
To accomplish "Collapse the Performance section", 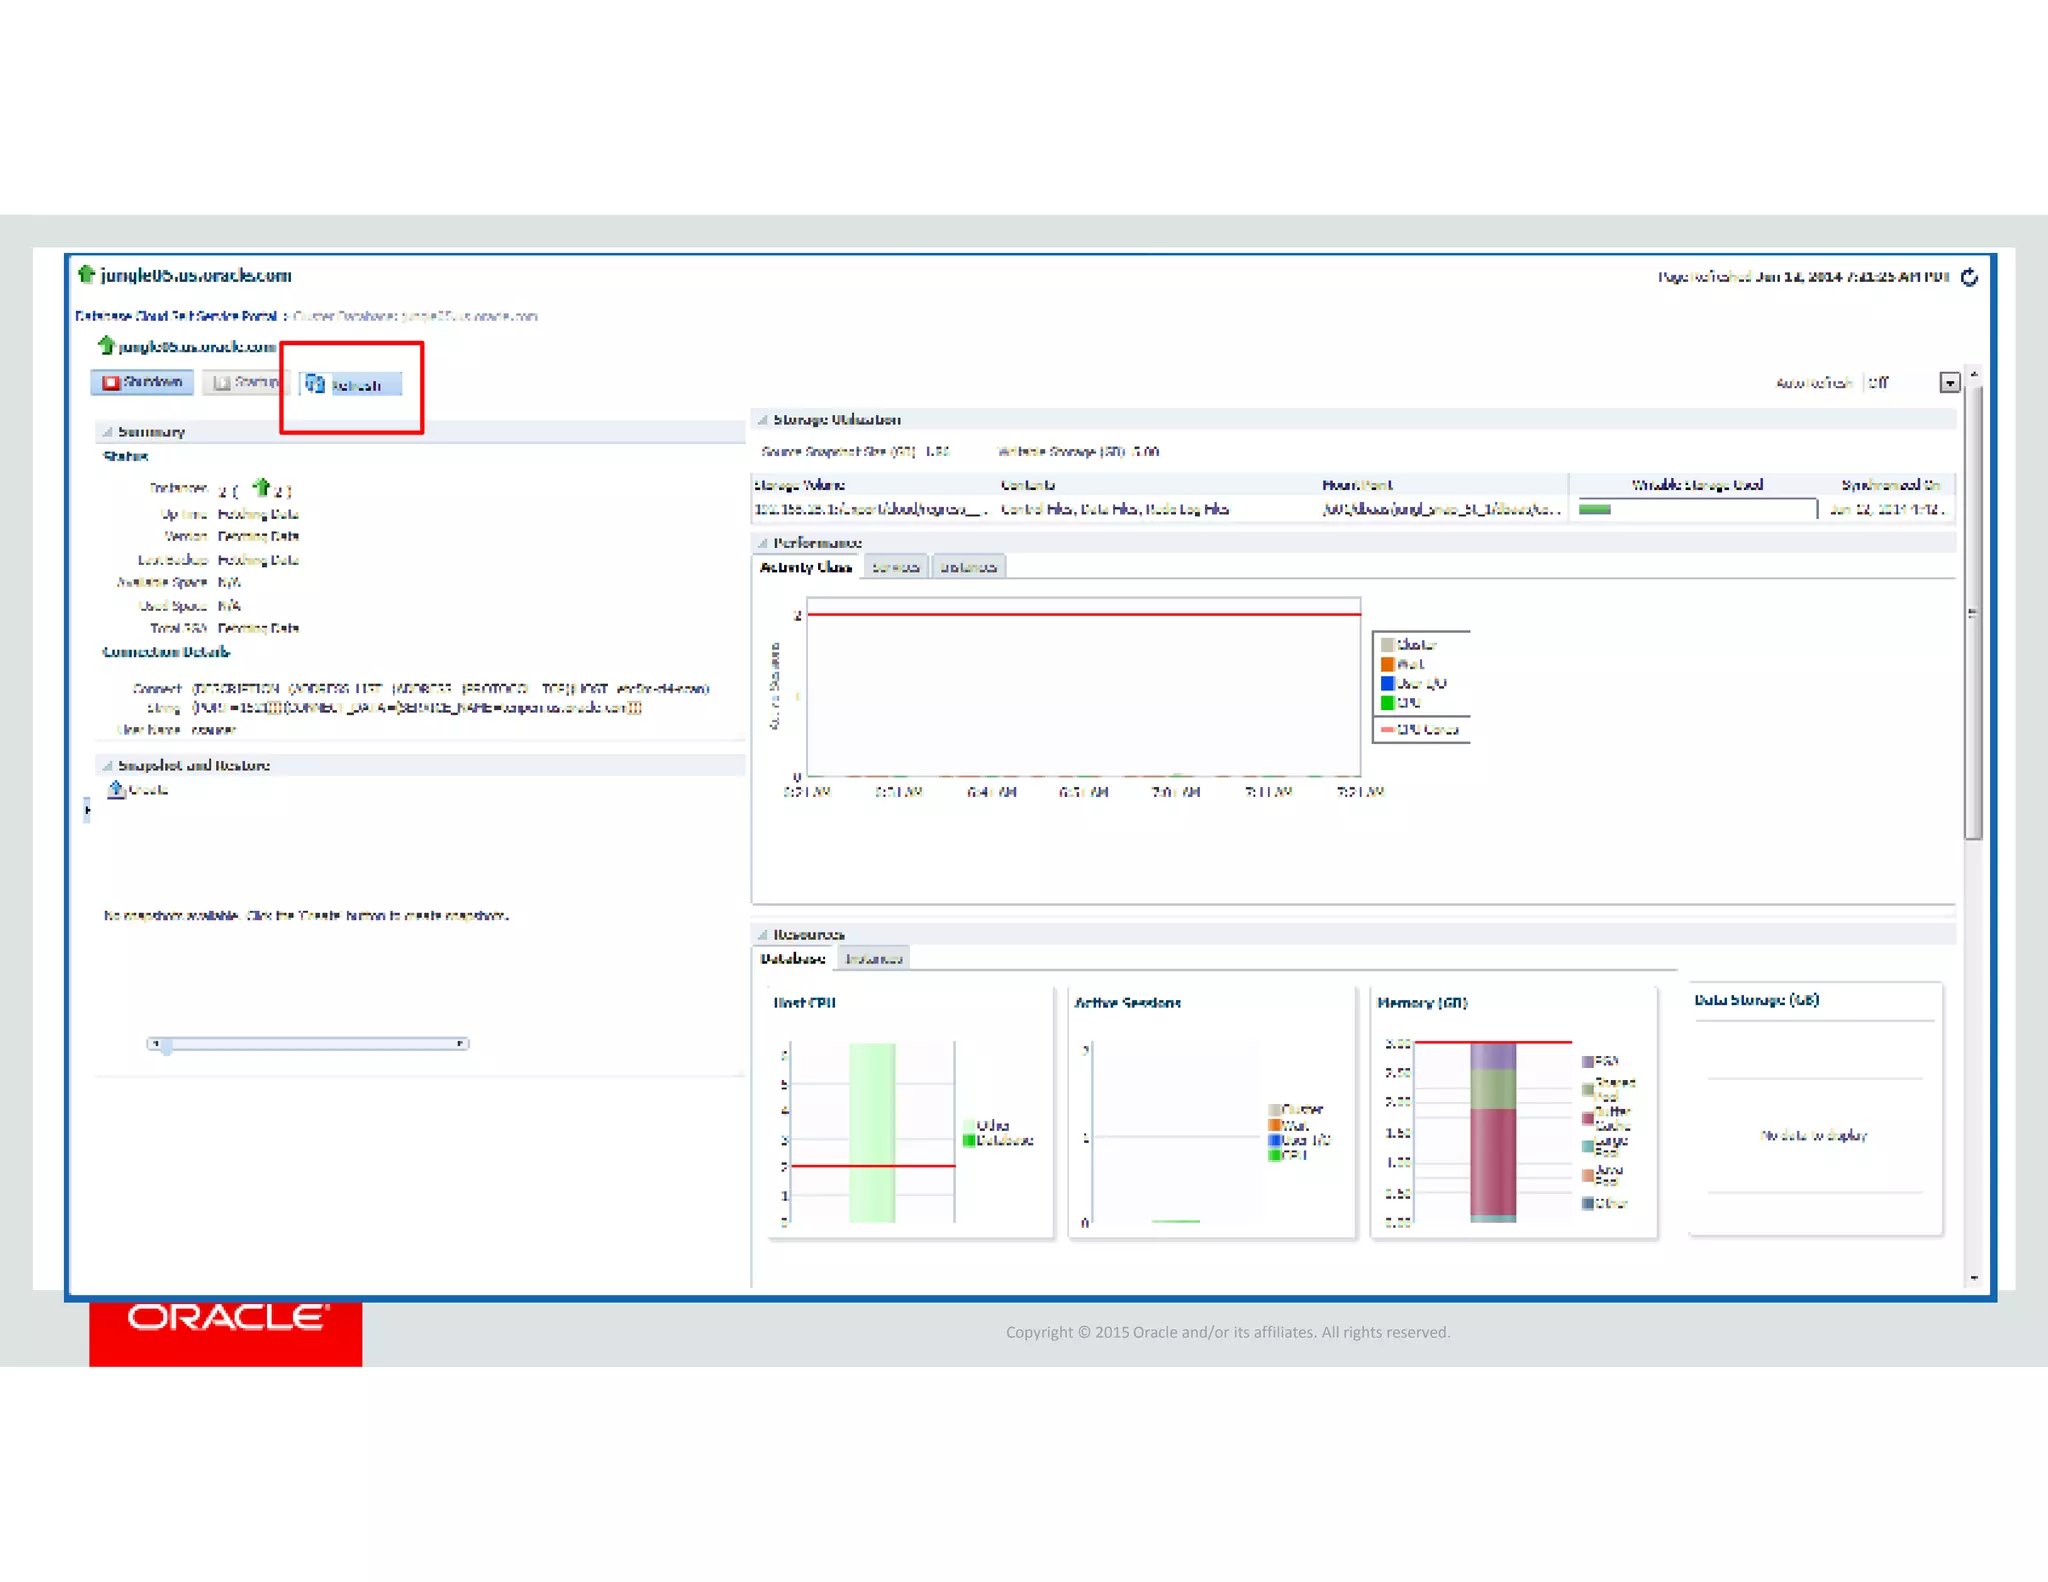I will pos(762,543).
